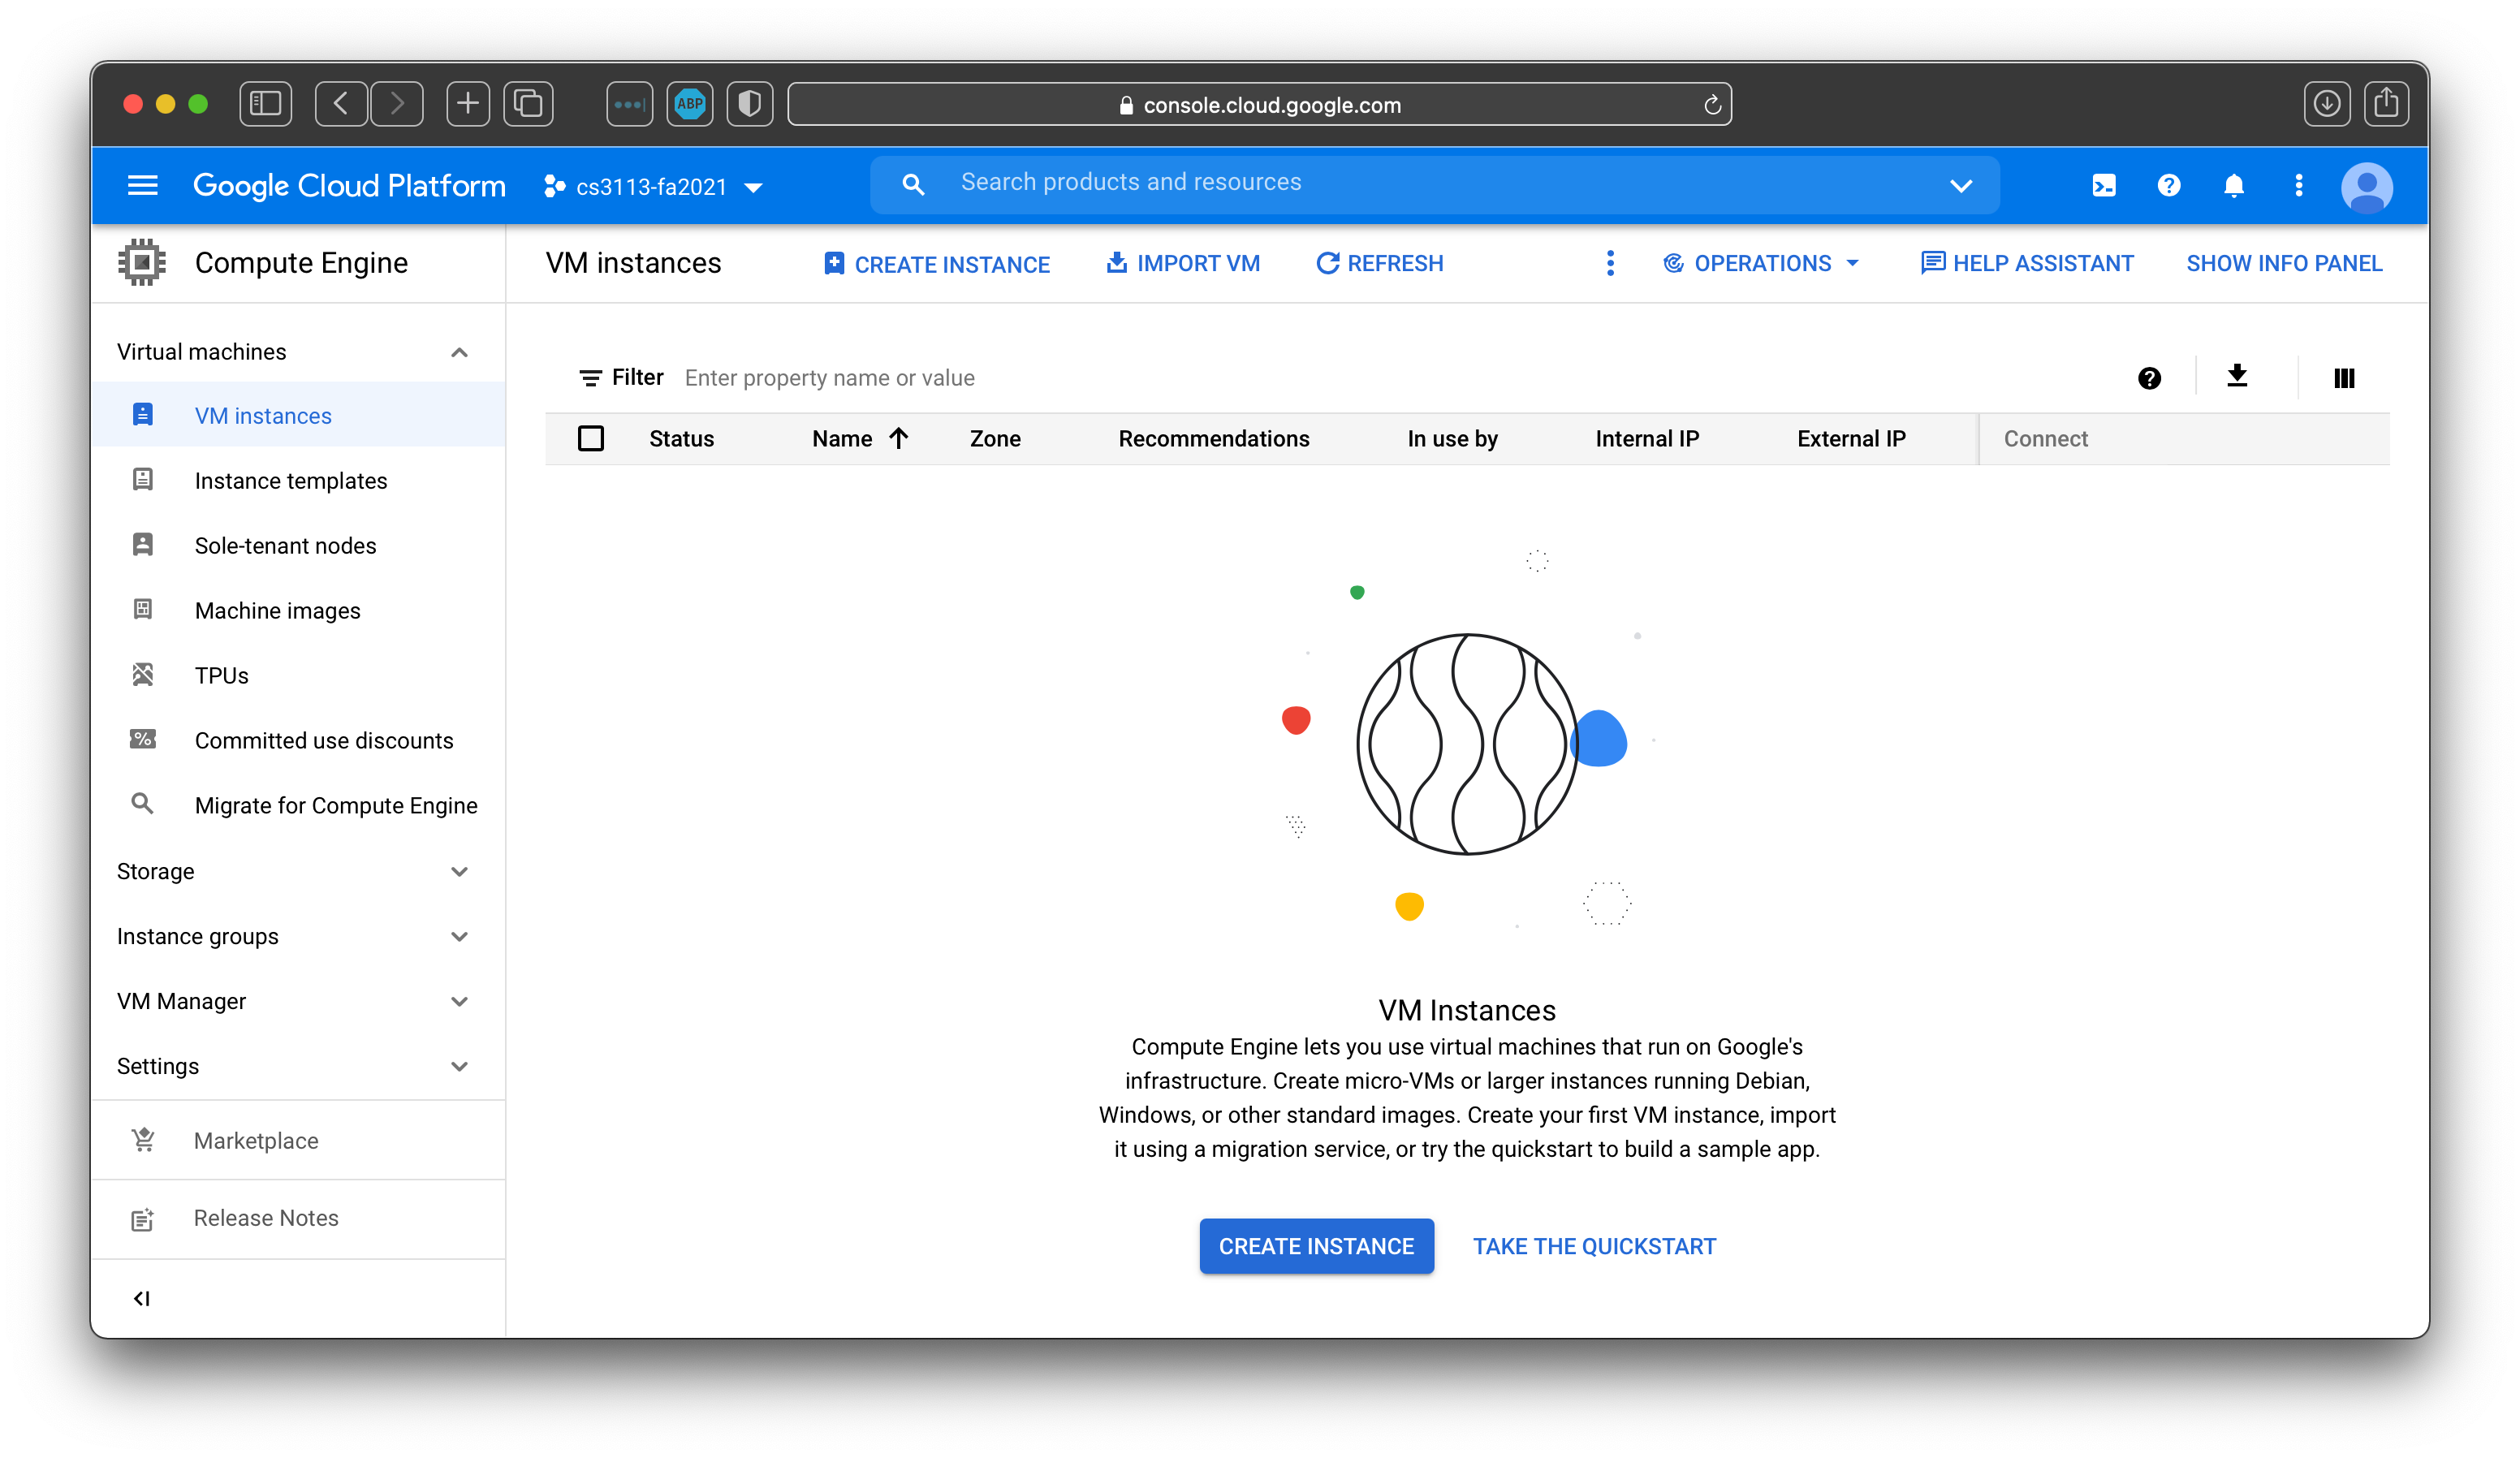Screen dimensions: 2520x1458
Task: Open Release Notes
Action: (297, 1218)
